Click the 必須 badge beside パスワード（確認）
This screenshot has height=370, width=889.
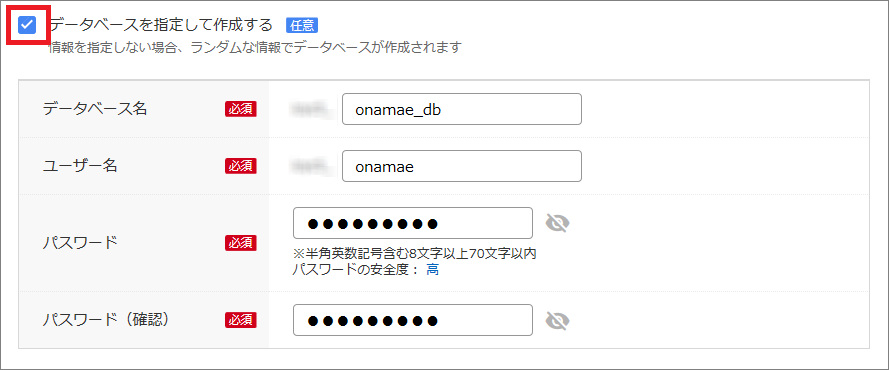(241, 320)
